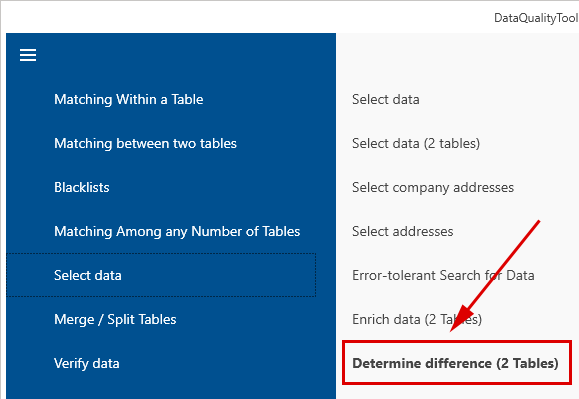Open Merge / Split Tables
This screenshot has height=399, width=579.
pyautogui.click(x=115, y=319)
